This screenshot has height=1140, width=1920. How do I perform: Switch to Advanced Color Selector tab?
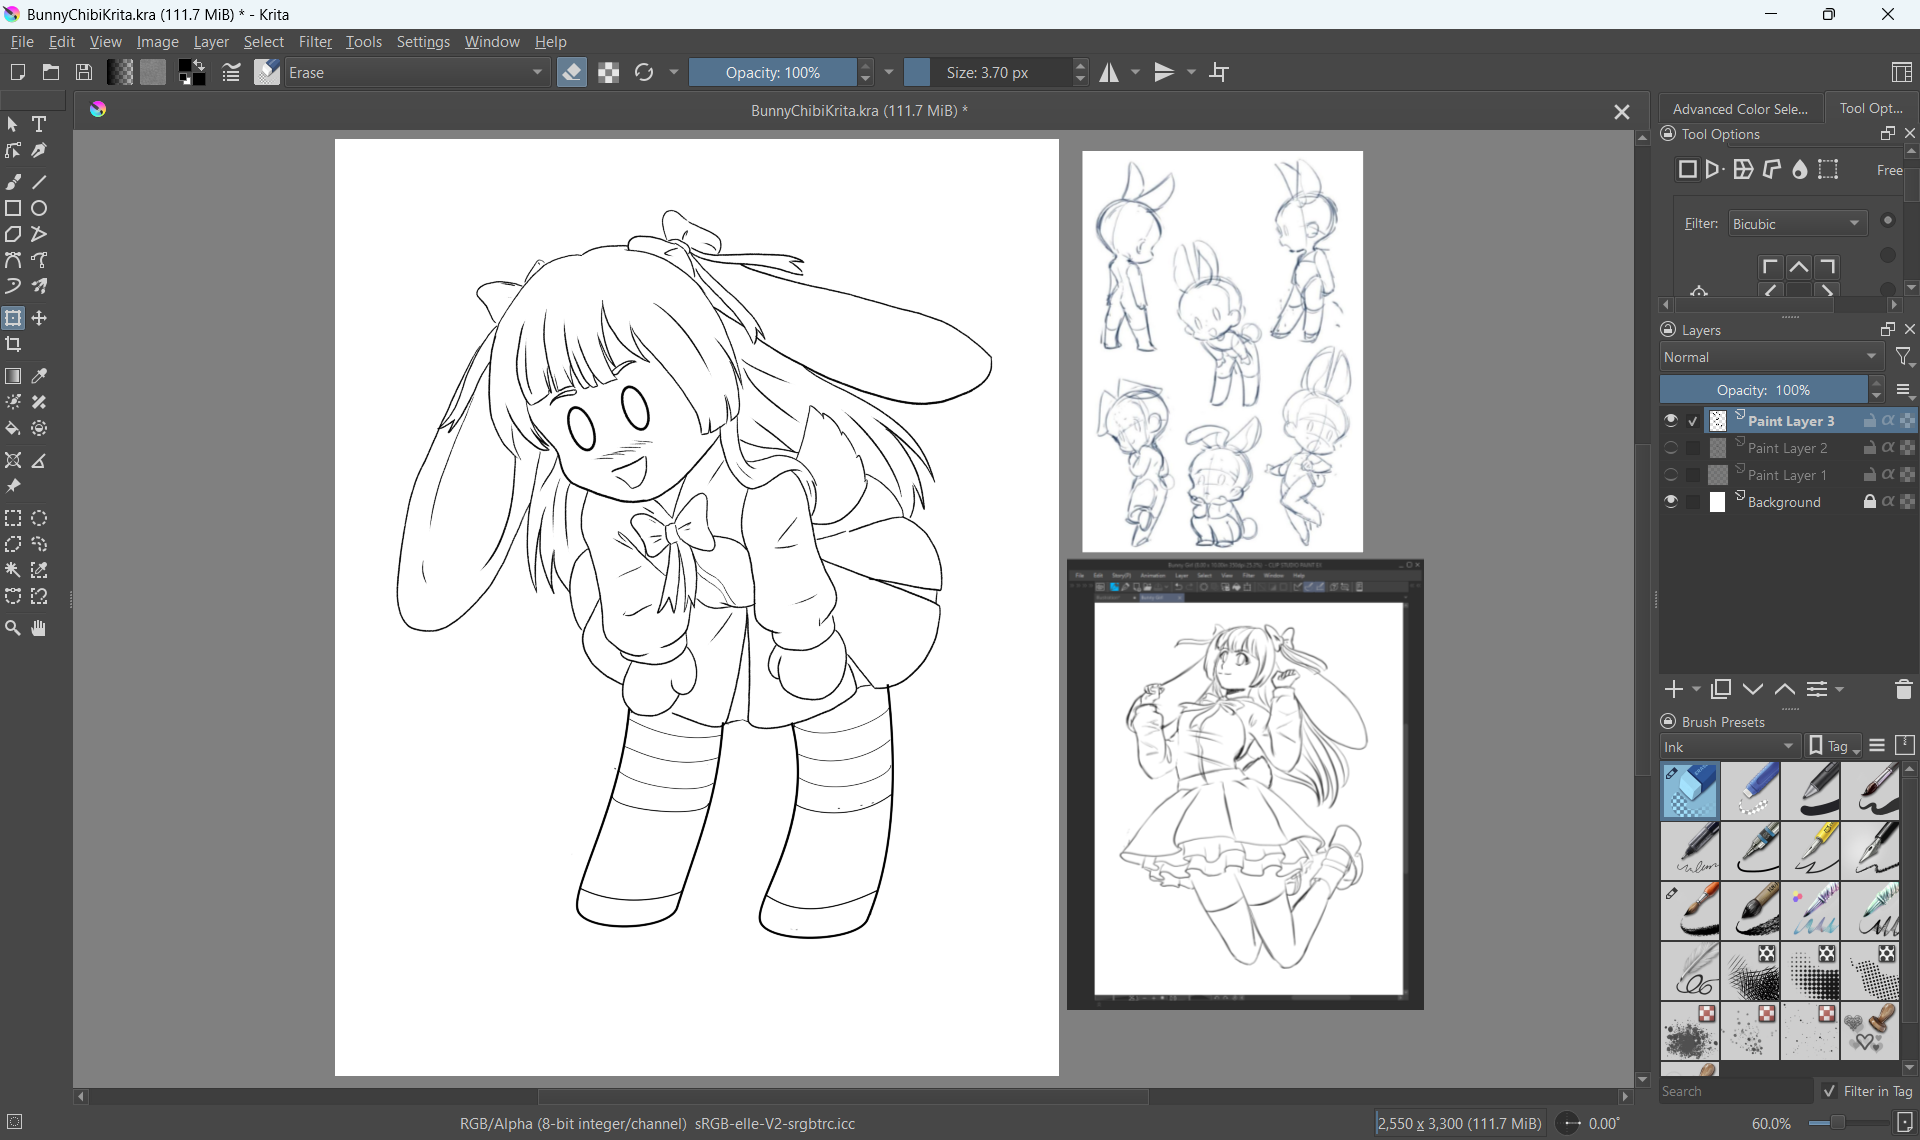1740,109
